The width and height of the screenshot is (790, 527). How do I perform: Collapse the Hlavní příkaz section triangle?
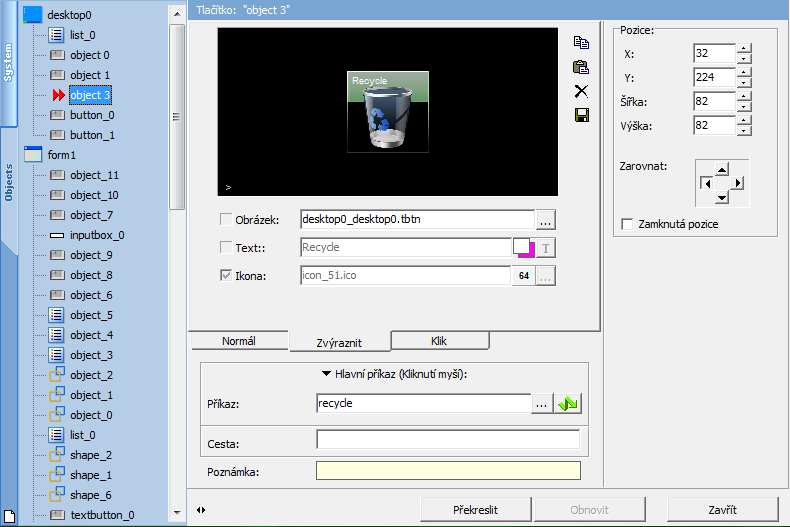coord(326,374)
